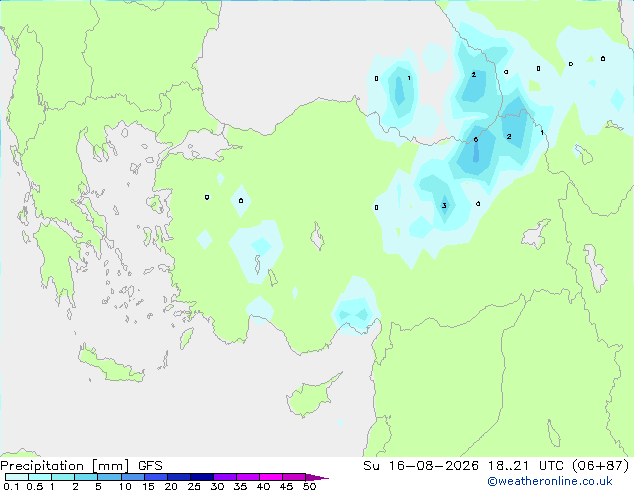The image size is (634, 490).
Task: Click the Precipitation [mm] GFS title
Action: [x=81, y=466]
